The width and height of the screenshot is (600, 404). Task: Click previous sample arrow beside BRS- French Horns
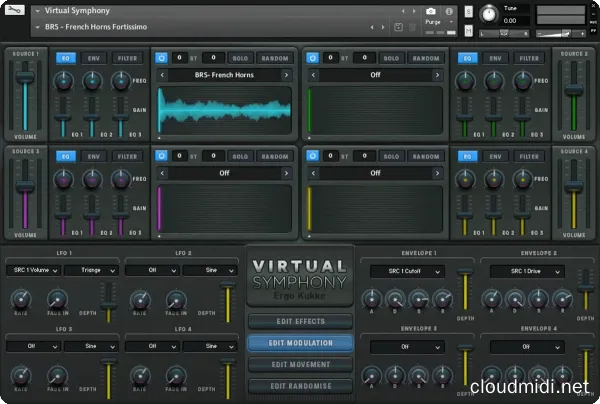pyautogui.click(x=162, y=75)
